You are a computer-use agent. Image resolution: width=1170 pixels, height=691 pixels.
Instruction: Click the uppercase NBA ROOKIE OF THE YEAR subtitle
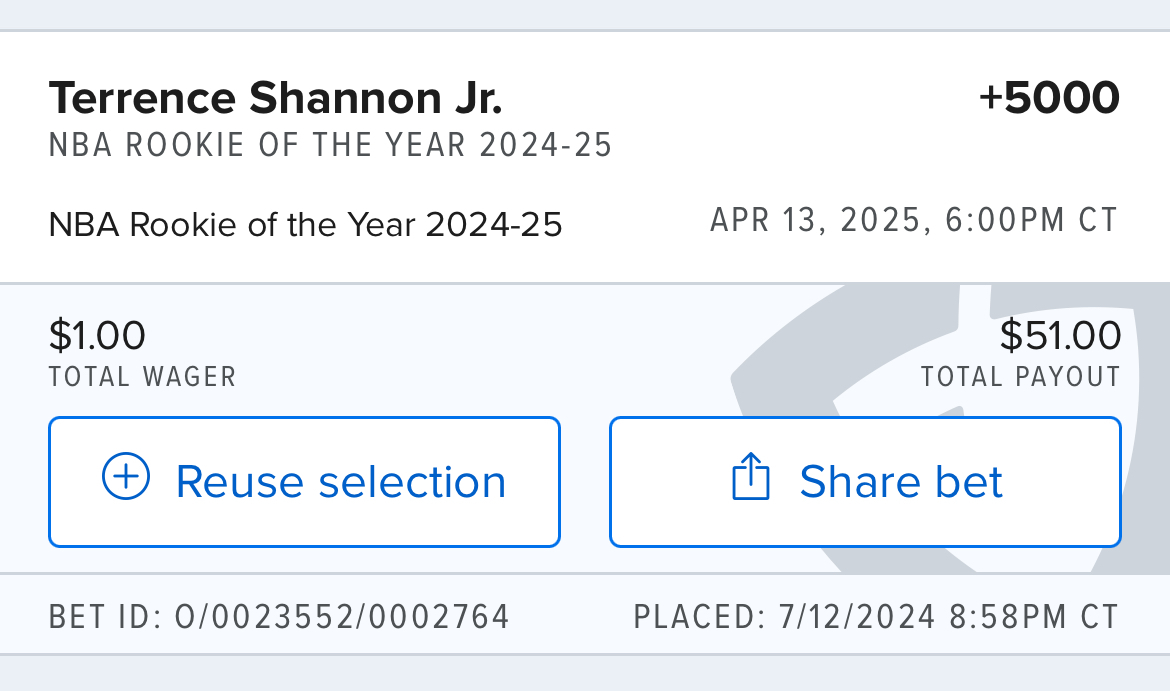click(330, 146)
